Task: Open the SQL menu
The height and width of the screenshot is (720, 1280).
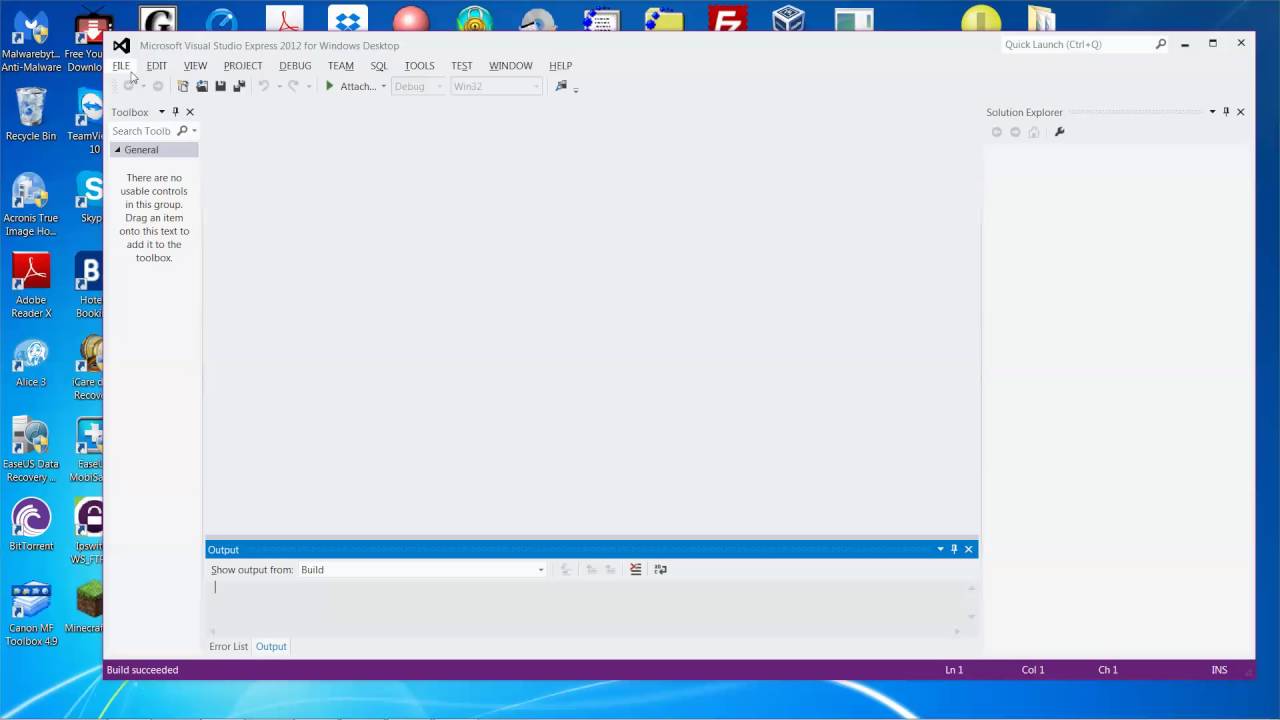Action: point(379,66)
